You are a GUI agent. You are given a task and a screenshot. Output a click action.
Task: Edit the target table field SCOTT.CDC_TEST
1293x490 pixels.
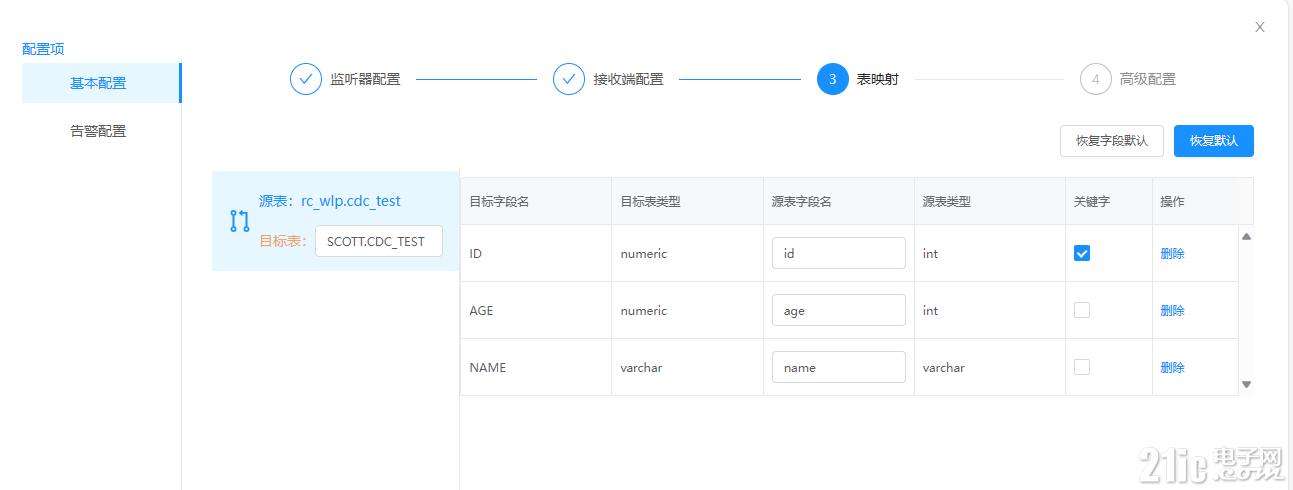point(379,241)
